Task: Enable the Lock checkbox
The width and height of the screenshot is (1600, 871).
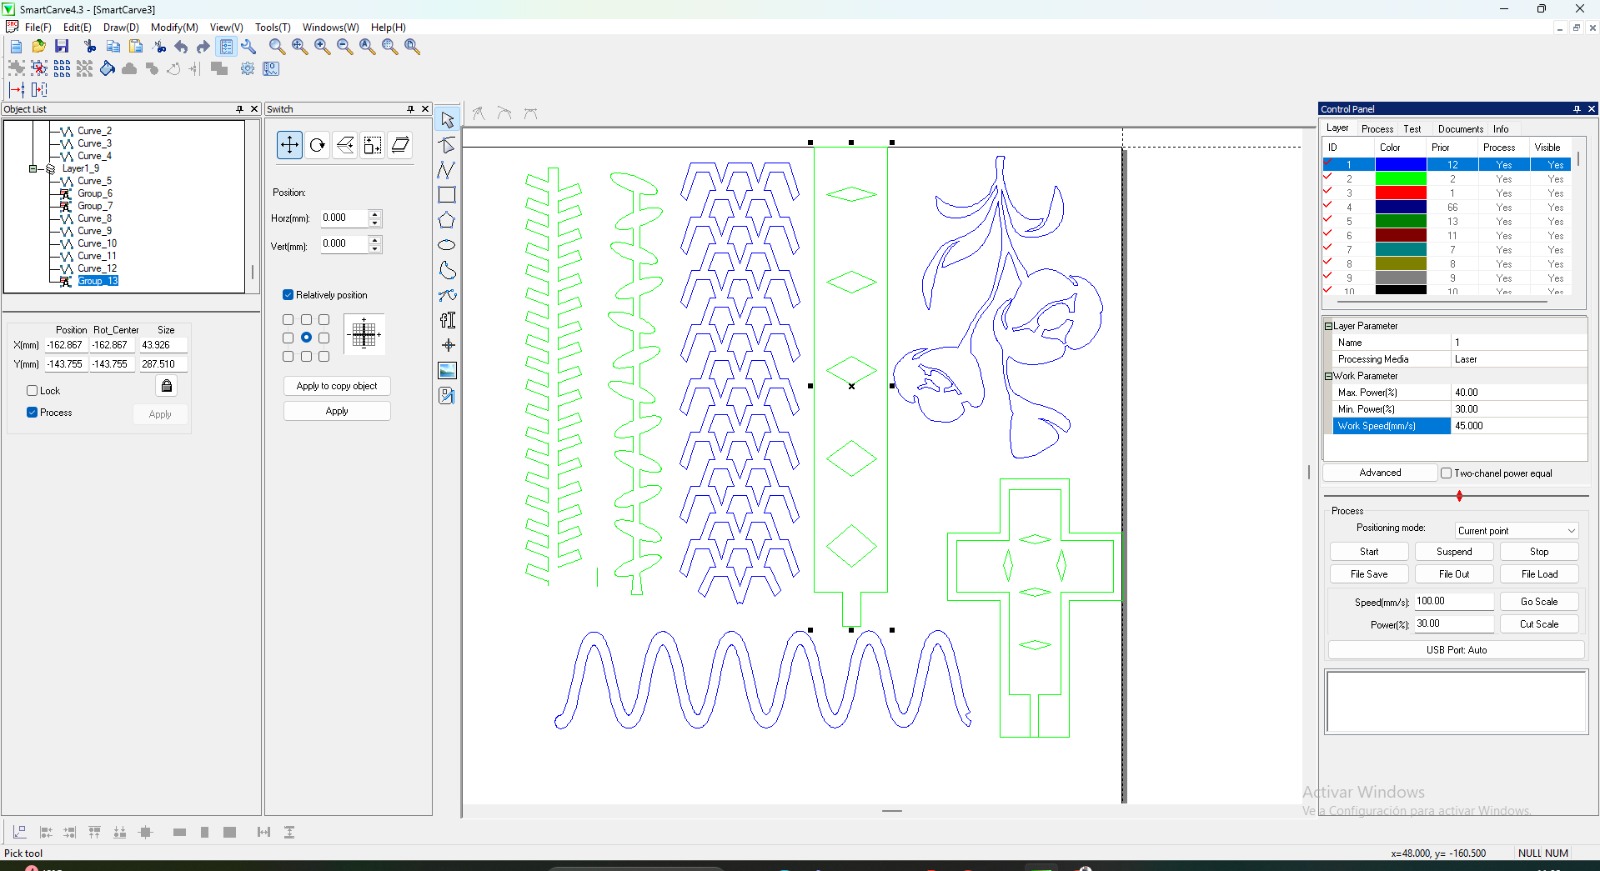Action: 32,391
